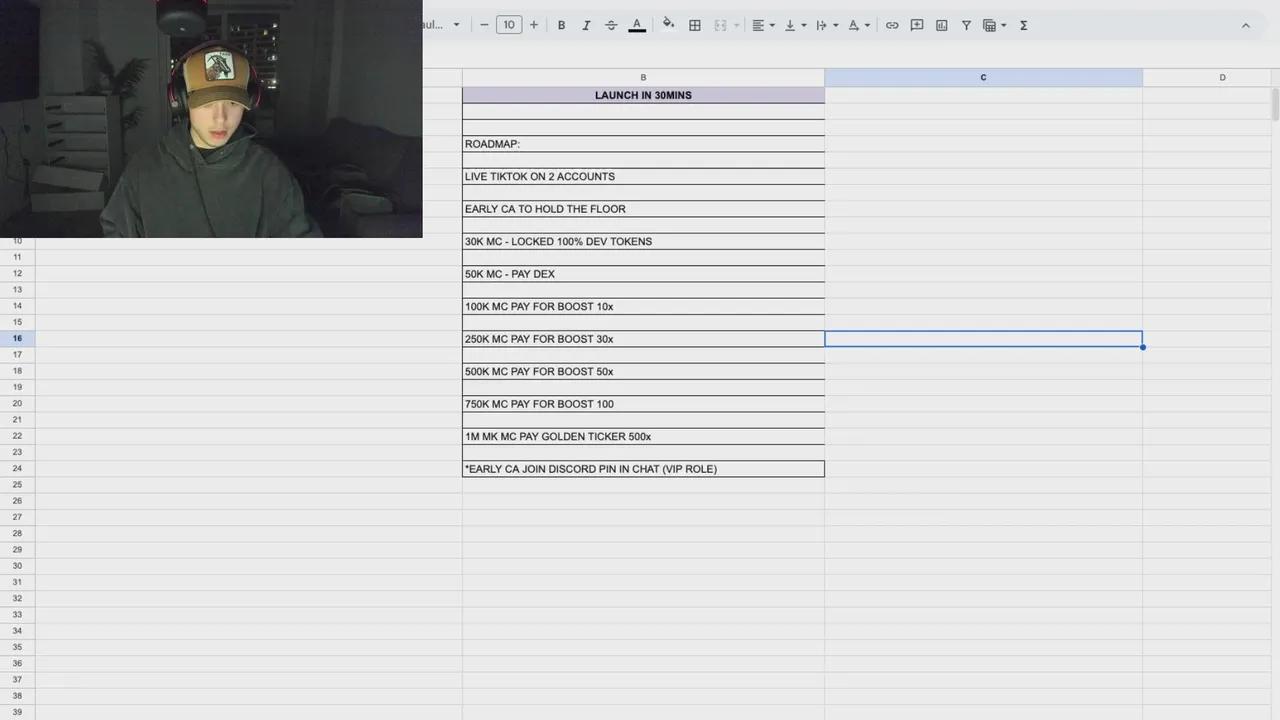
Task: Open the functions Σ menu
Action: click(x=1023, y=25)
